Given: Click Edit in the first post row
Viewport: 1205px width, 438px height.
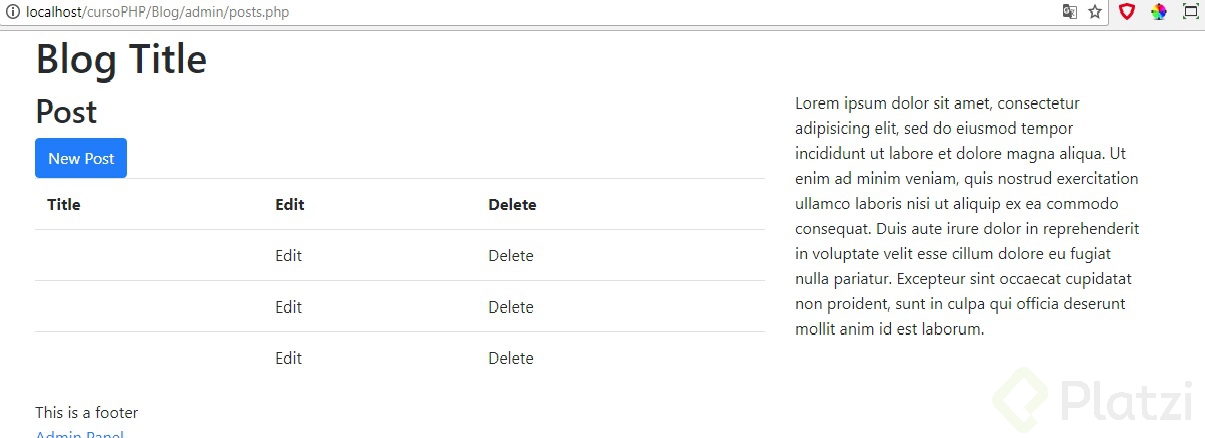Looking at the screenshot, I should tap(288, 256).
